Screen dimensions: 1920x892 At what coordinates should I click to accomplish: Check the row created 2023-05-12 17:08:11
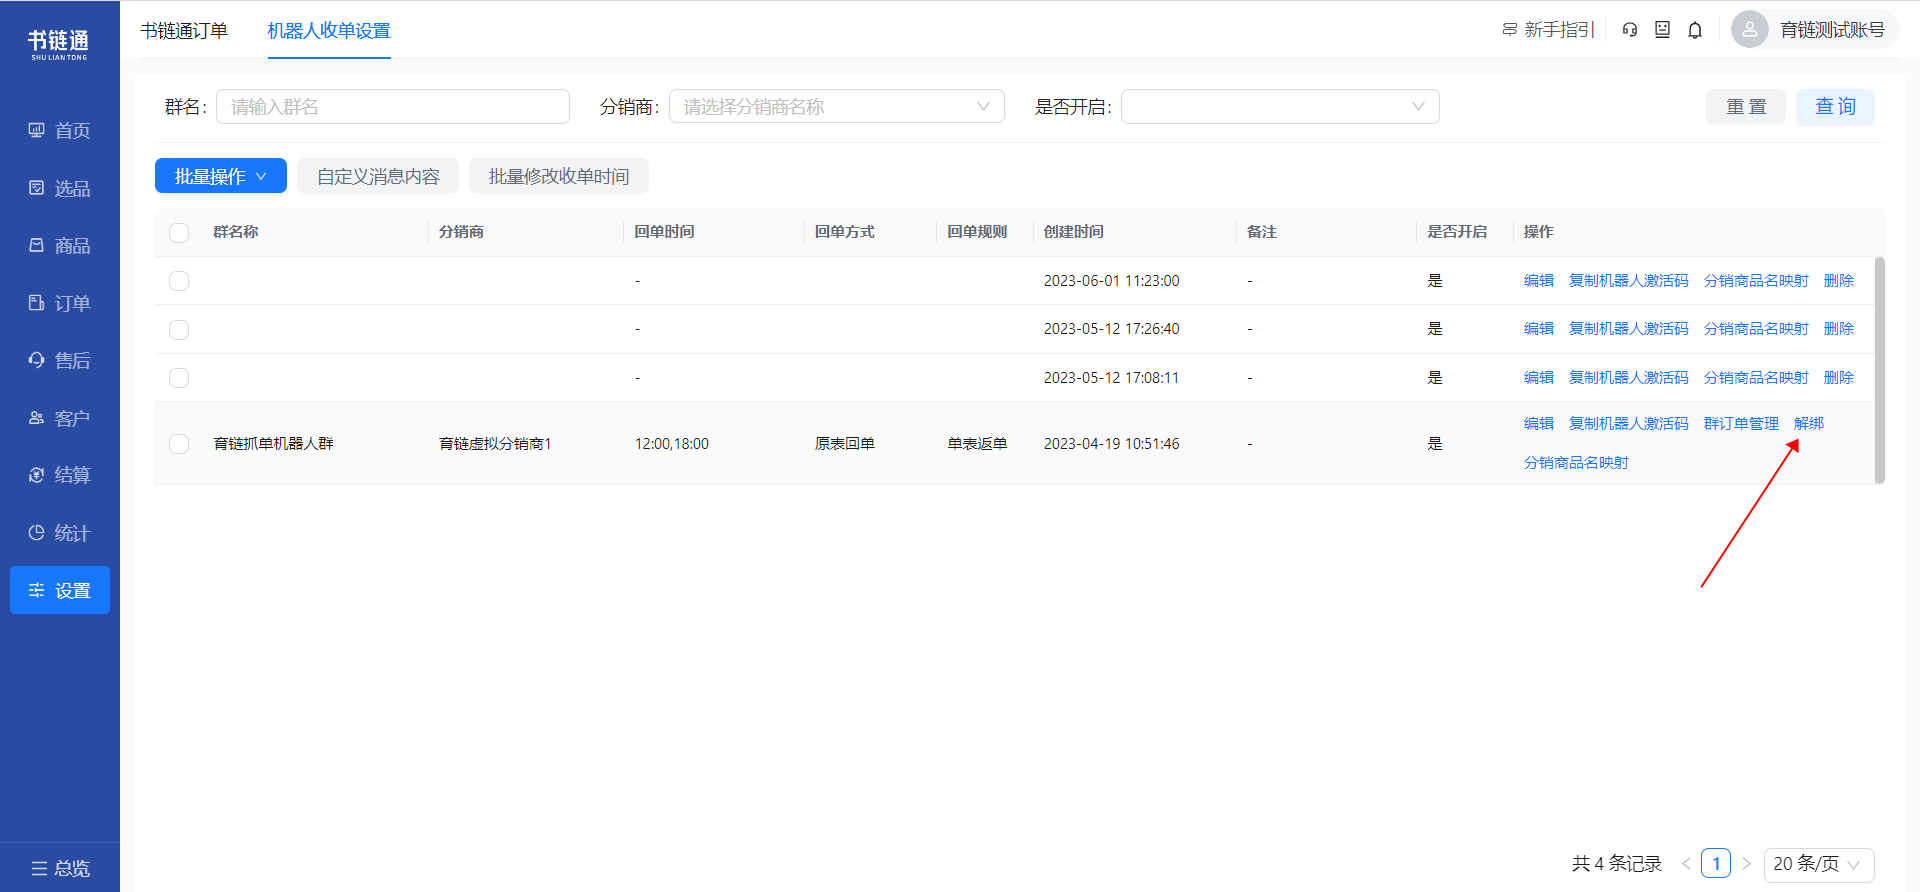(179, 378)
